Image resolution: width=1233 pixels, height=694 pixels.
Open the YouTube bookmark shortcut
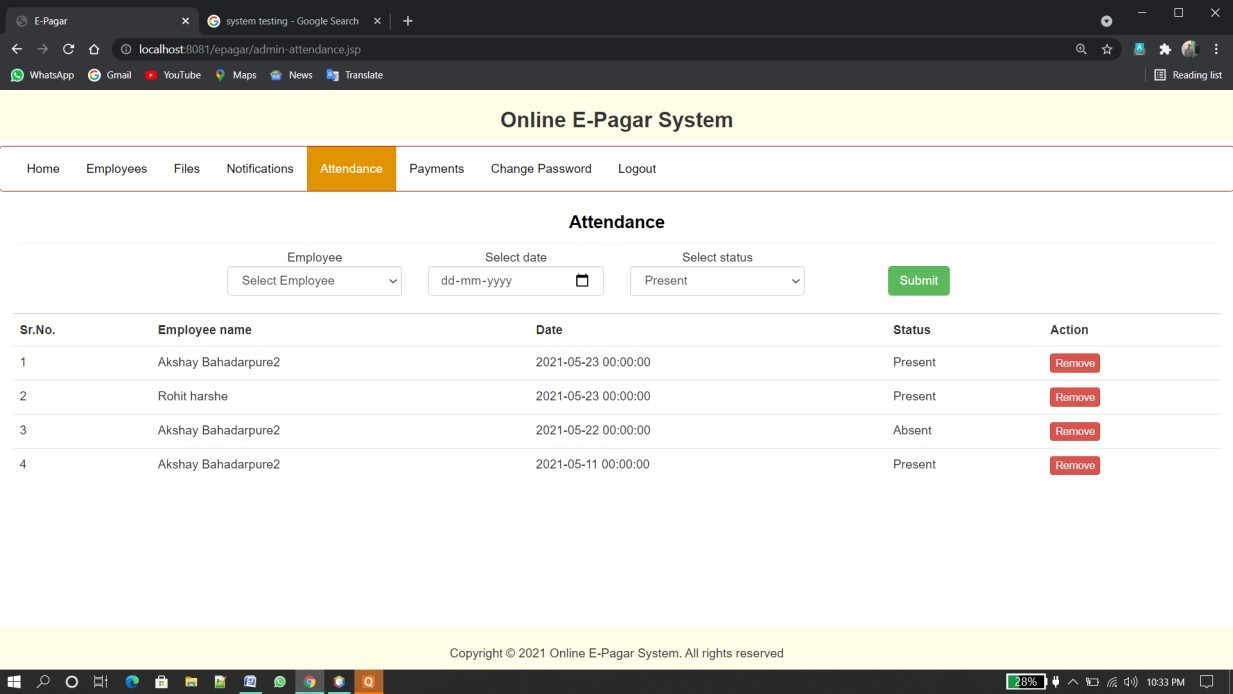click(172, 74)
